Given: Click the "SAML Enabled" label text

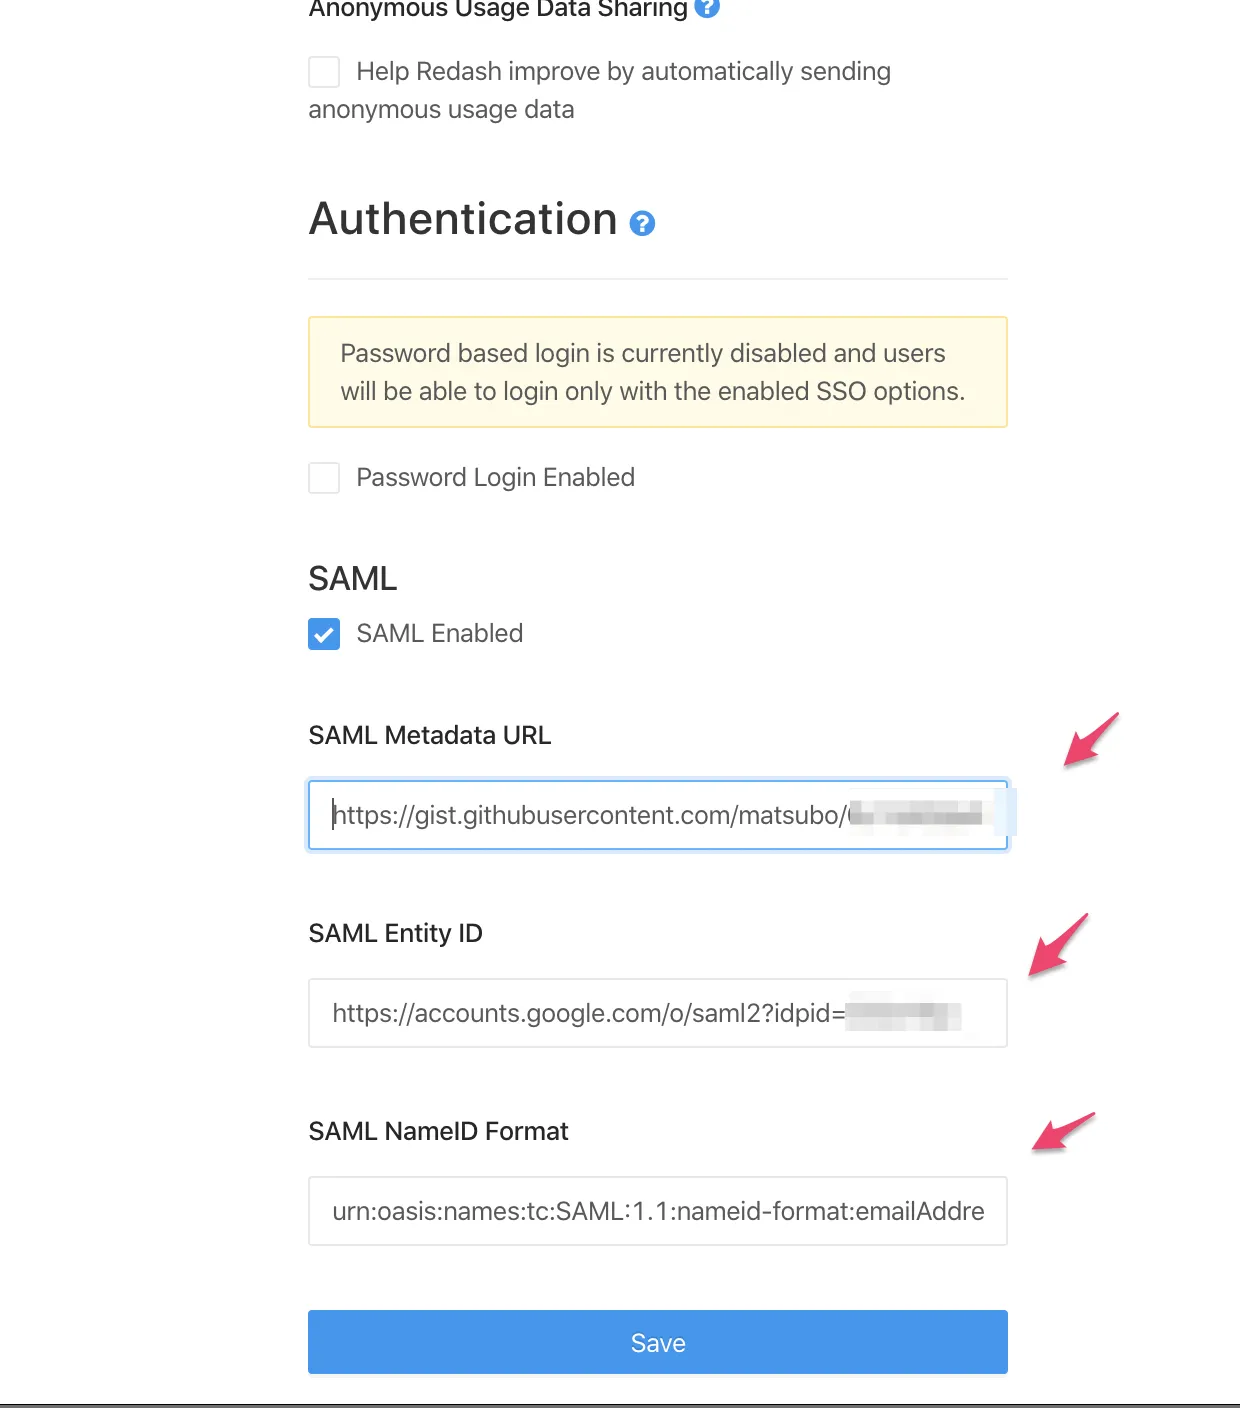Looking at the screenshot, I should [x=439, y=634].
